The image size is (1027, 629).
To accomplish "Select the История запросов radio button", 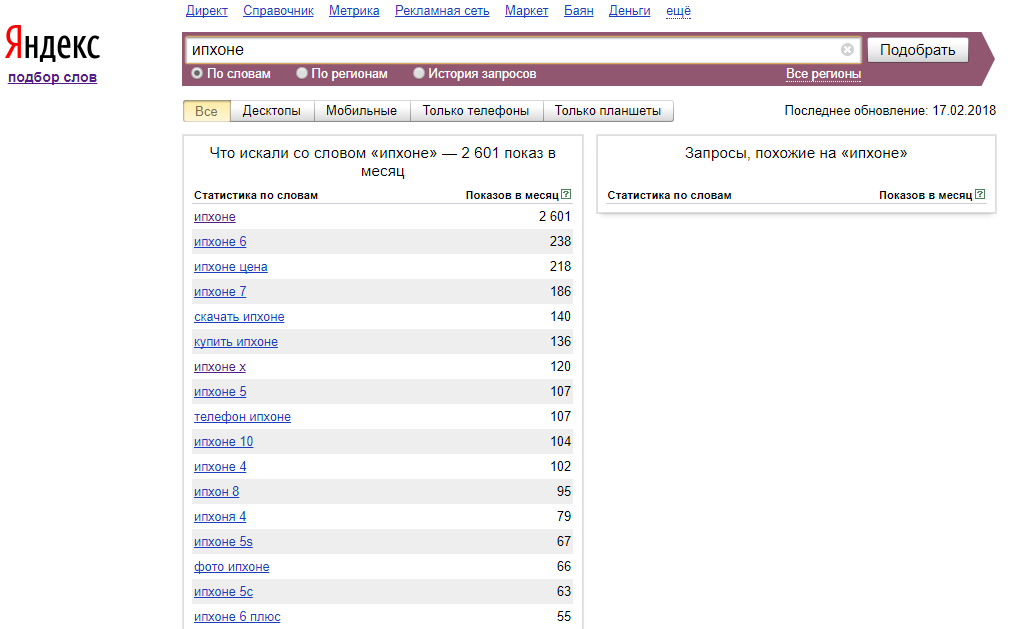I will pyautogui.click(x=419, y=73).
